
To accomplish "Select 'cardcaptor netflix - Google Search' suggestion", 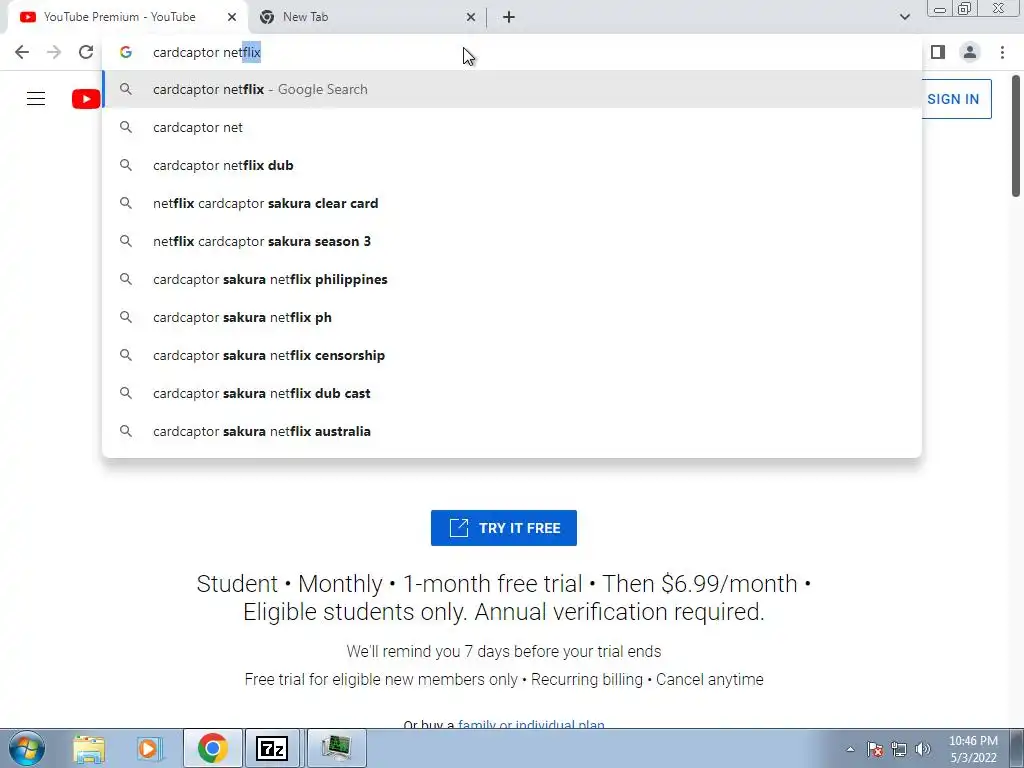I will coord(512,89).
